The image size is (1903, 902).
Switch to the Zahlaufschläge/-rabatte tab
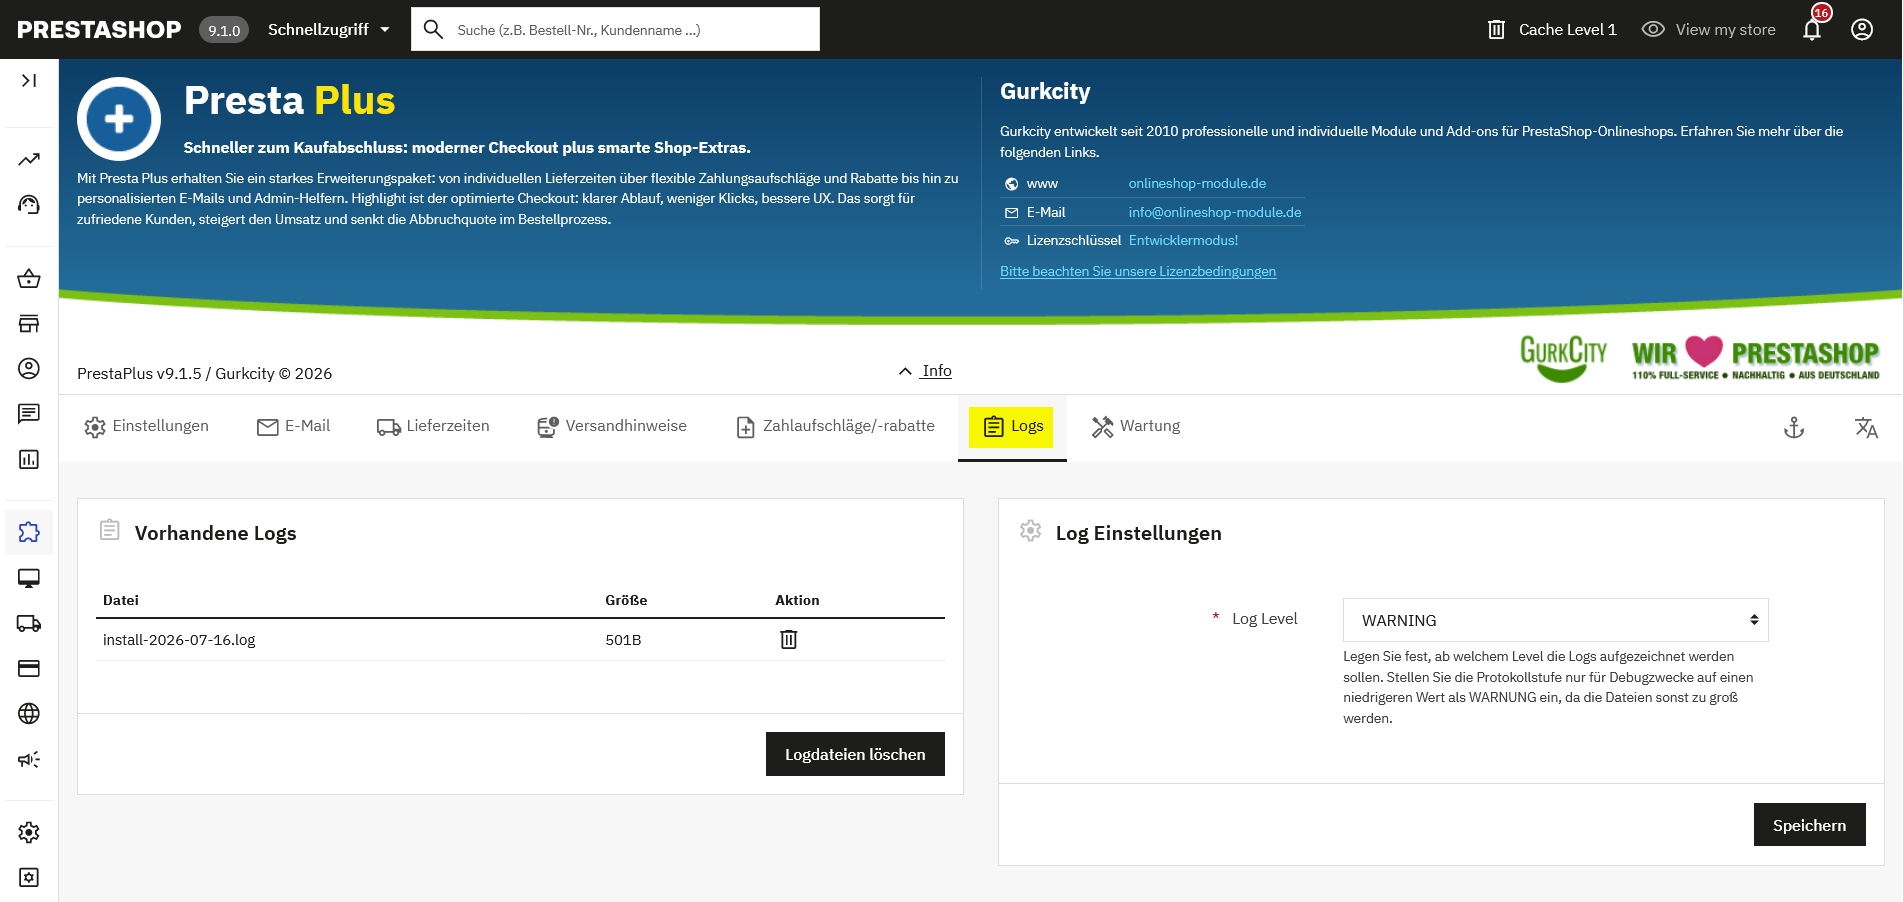tap(836, 427)
